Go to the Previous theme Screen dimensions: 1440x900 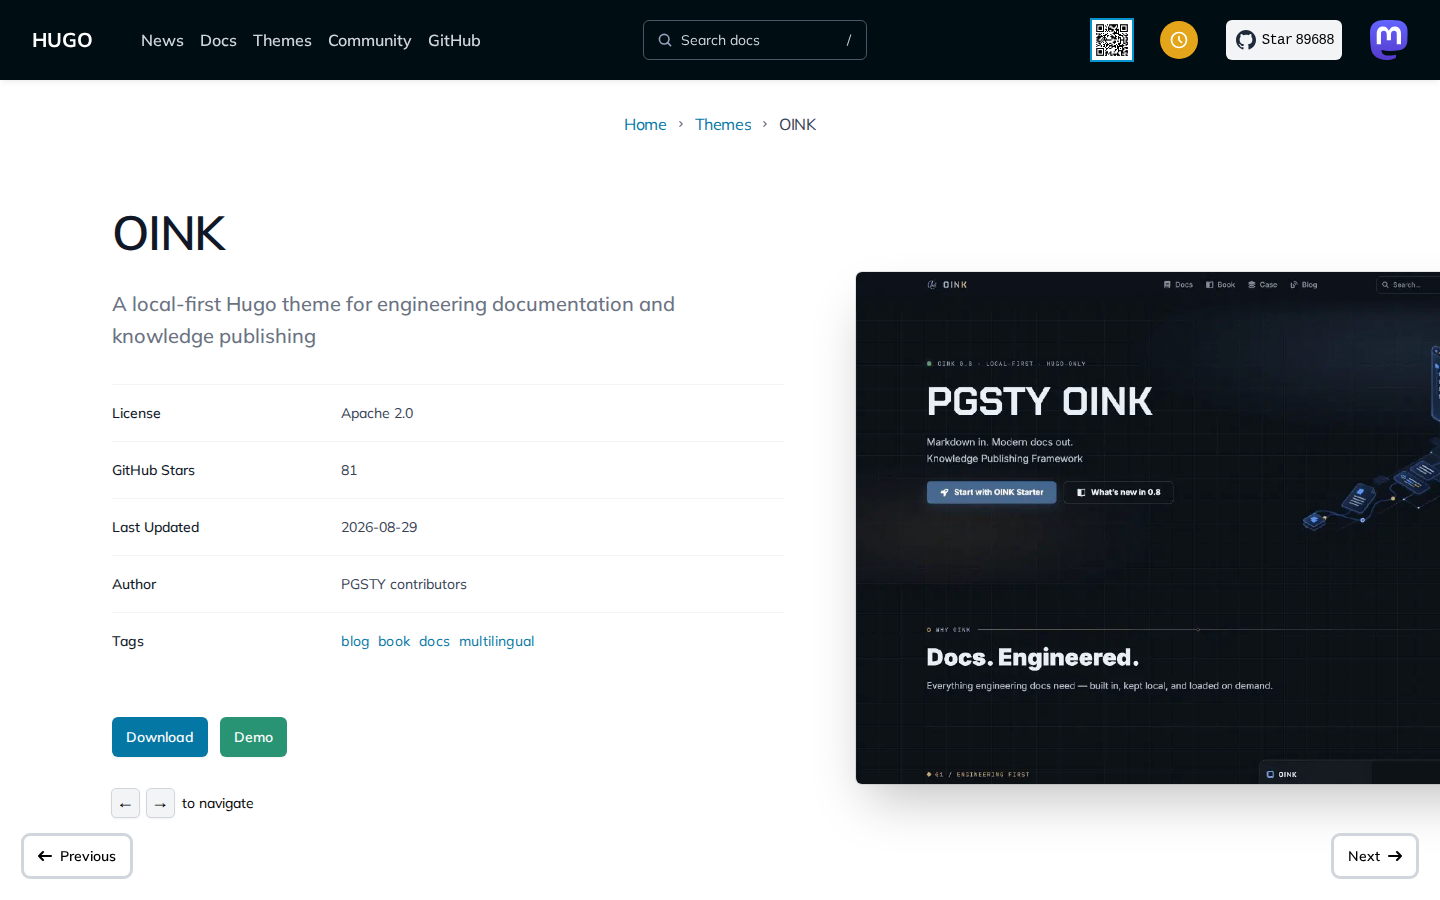pos(77,856)
